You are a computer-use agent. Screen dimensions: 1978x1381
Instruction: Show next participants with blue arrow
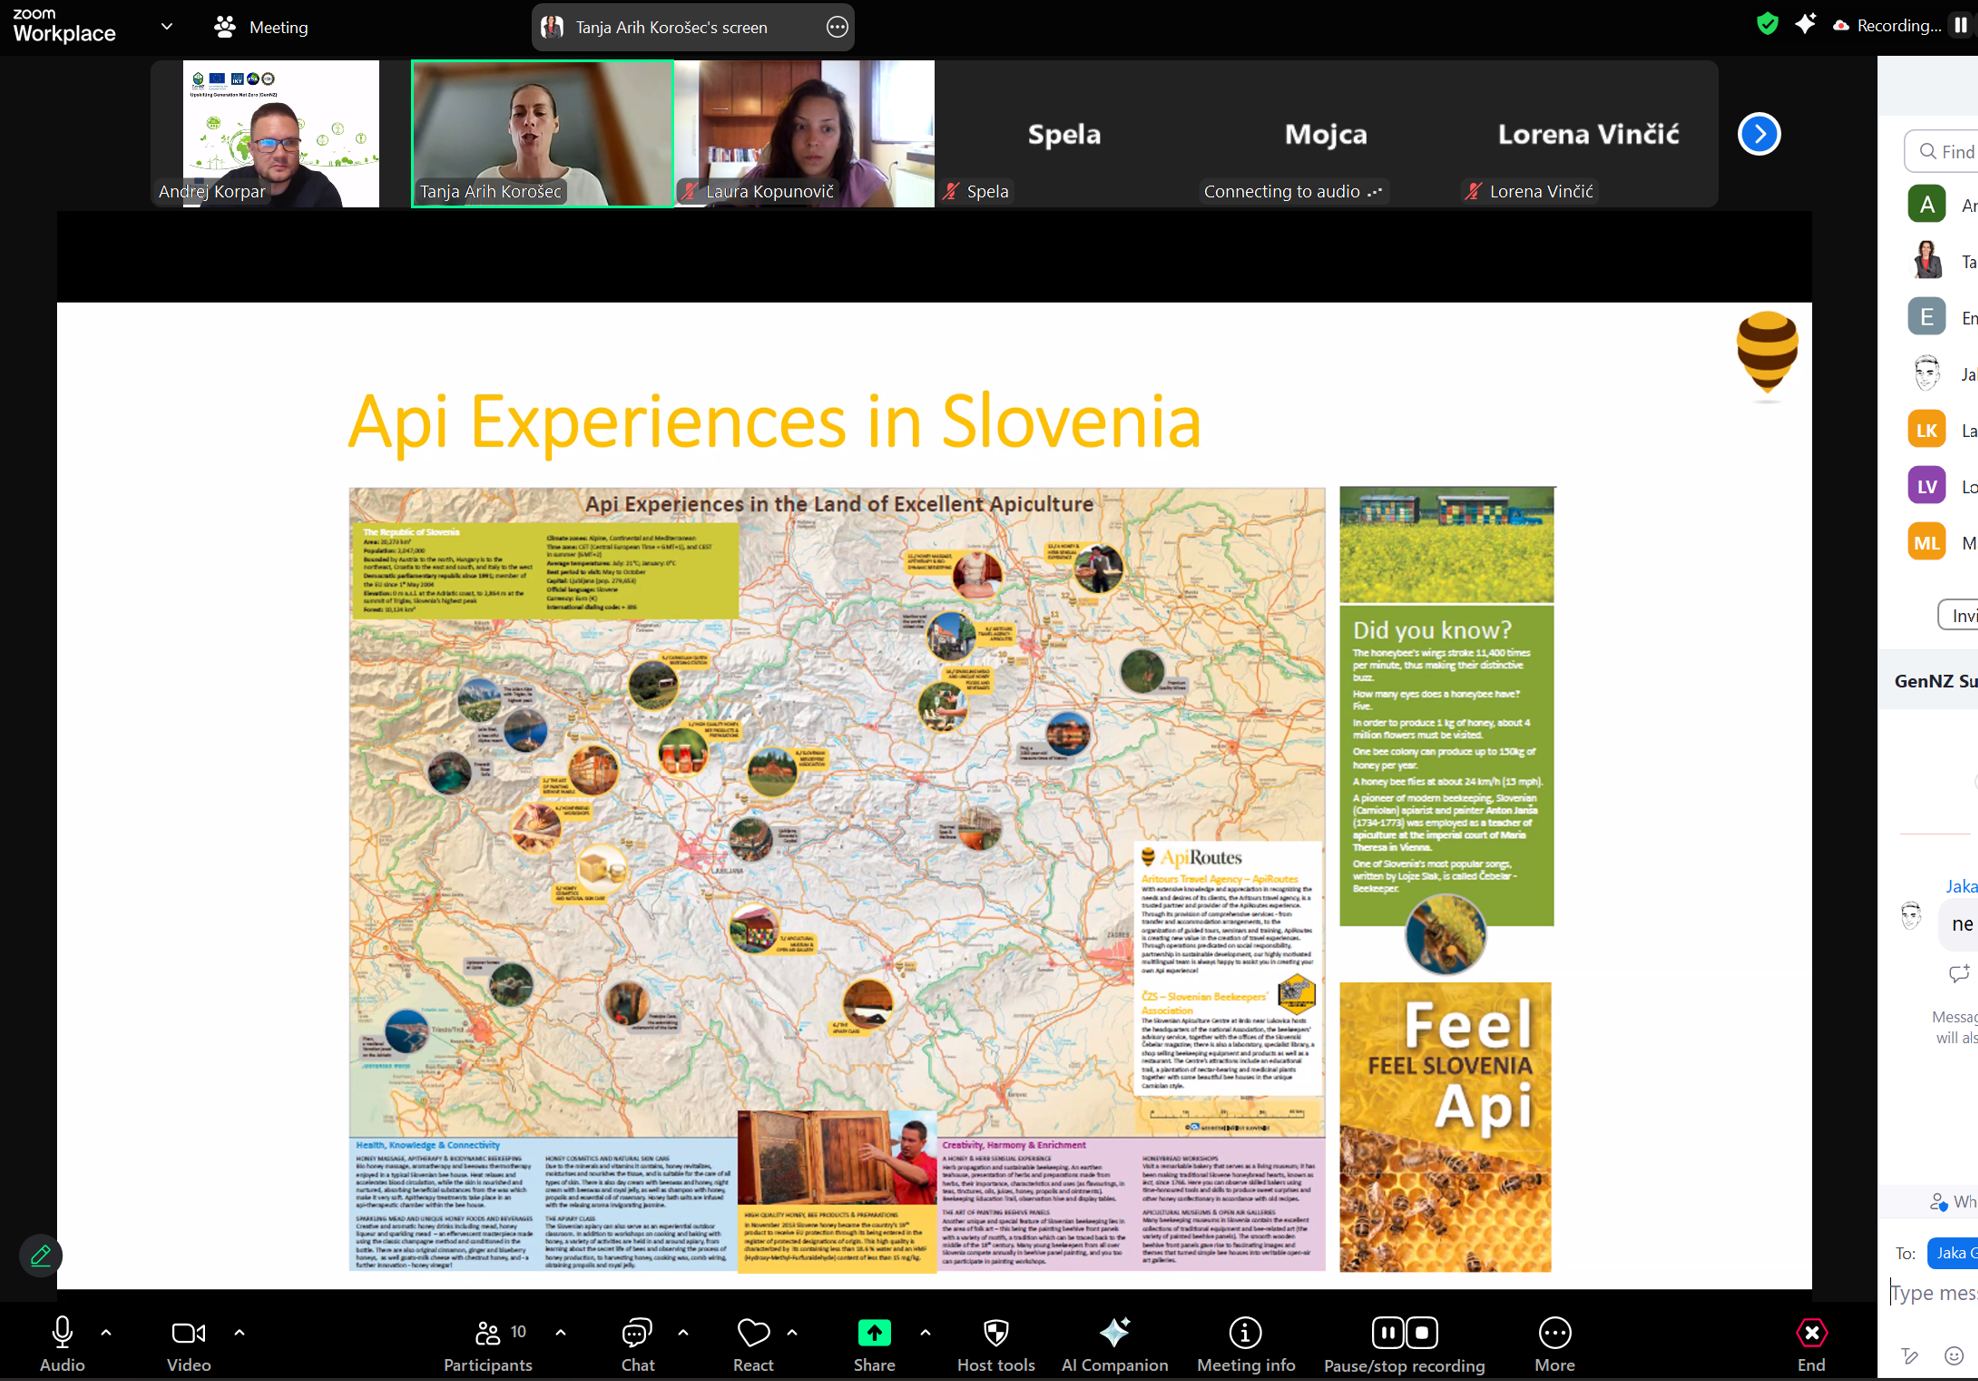(1759, 134)
